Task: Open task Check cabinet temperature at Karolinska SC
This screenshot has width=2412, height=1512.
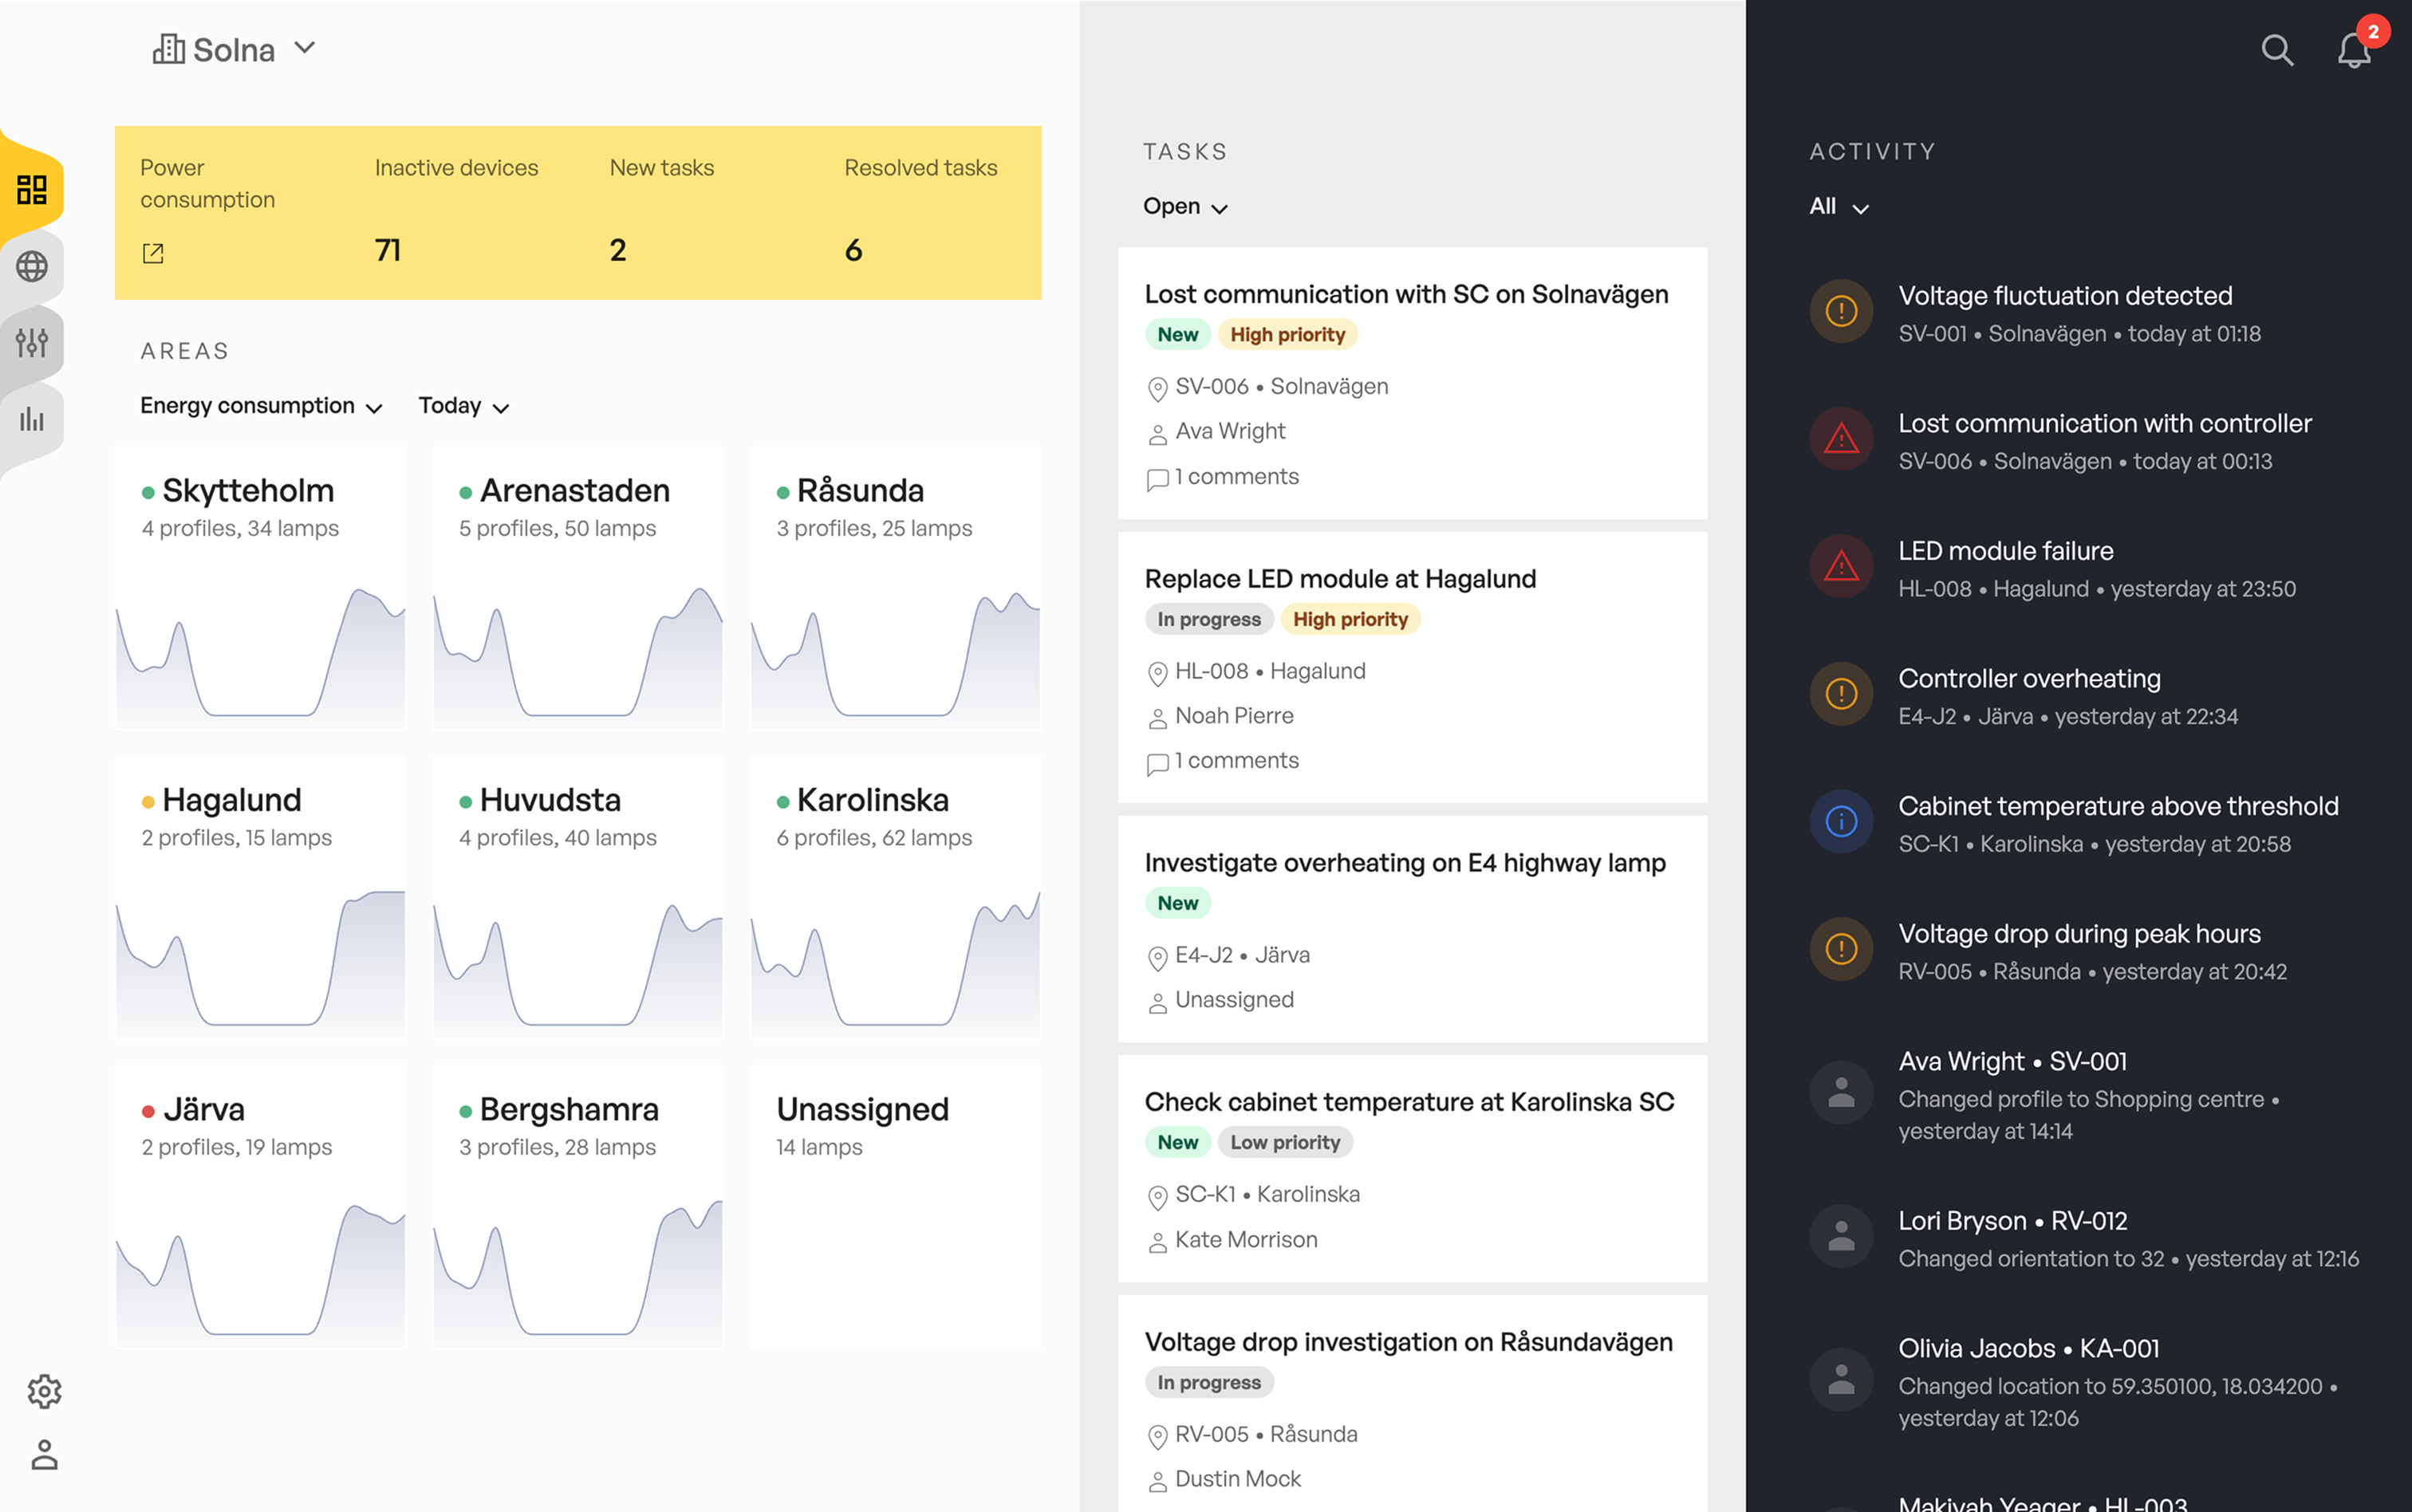Action: pyautogui.click(x=1412, y=1169)
